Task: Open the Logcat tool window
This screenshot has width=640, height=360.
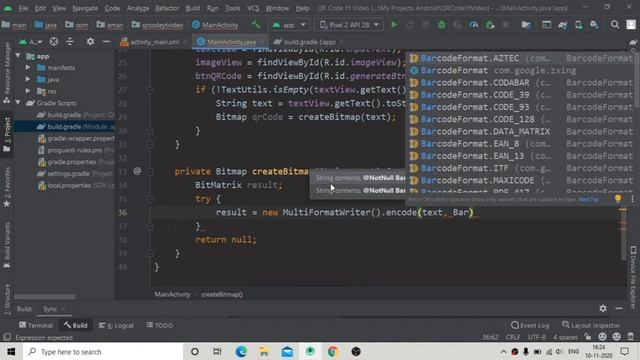Action: tap(116, 325)
